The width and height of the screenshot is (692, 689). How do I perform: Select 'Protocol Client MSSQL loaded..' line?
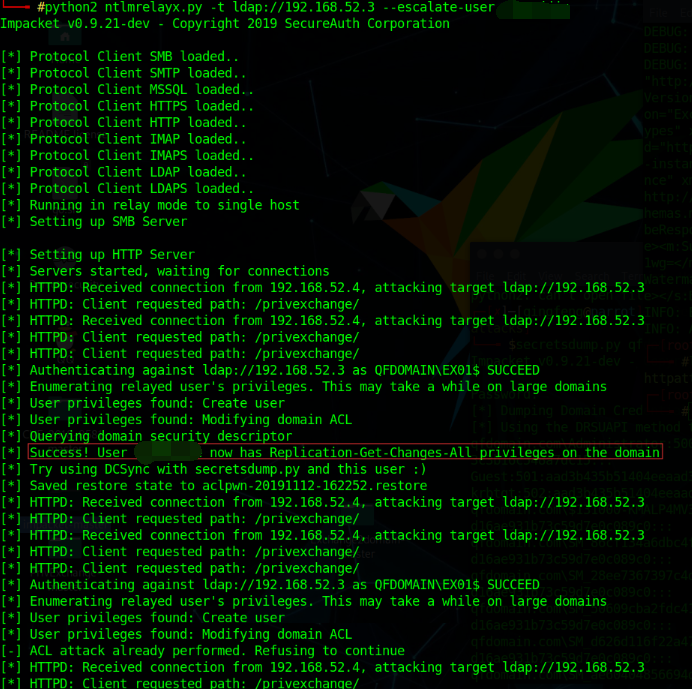point(128,90)
